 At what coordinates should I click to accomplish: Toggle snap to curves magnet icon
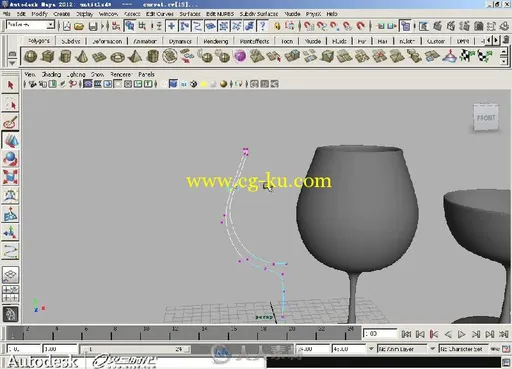click(322, 26)
